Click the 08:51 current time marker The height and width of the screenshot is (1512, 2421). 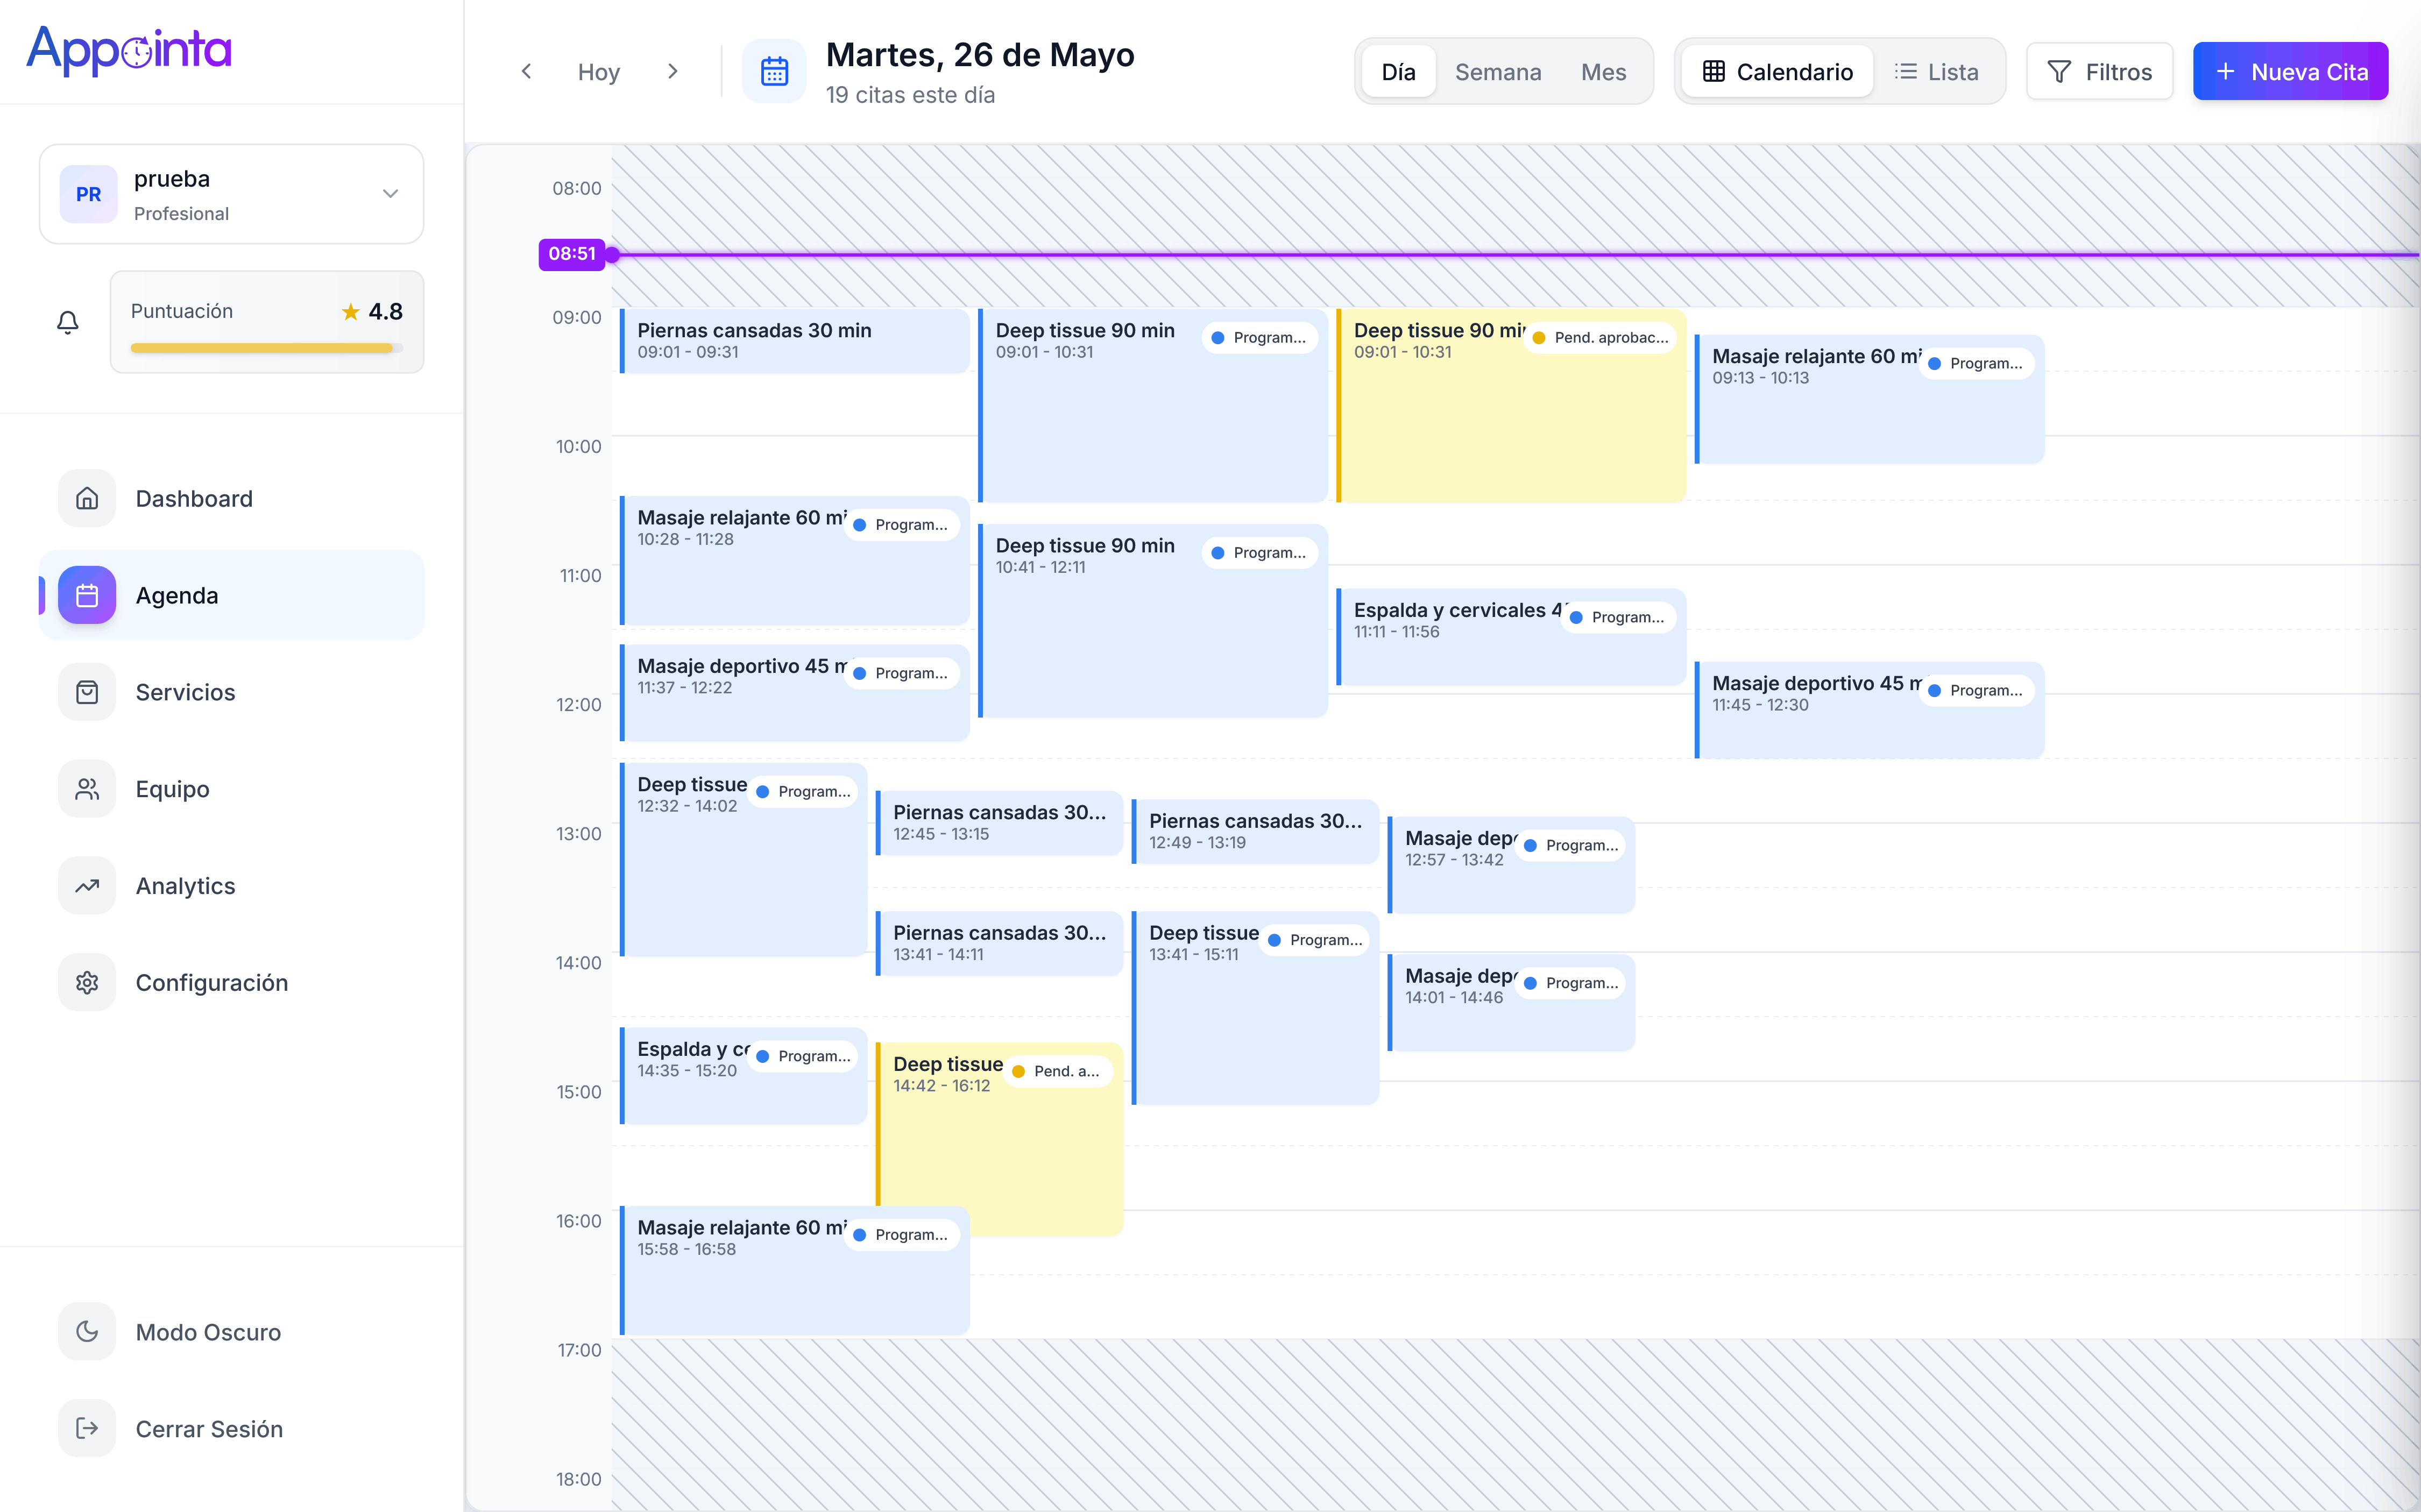point(572,254)
